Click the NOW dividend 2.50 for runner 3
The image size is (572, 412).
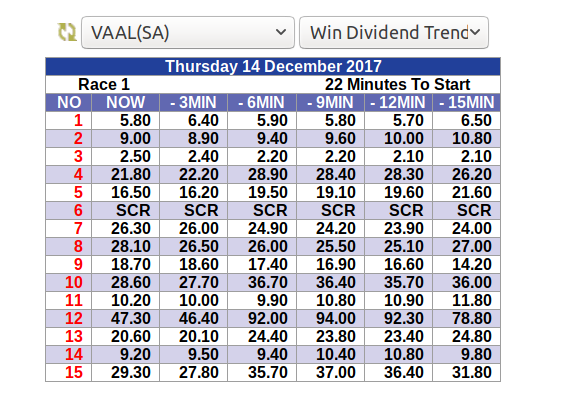point(135,156)
